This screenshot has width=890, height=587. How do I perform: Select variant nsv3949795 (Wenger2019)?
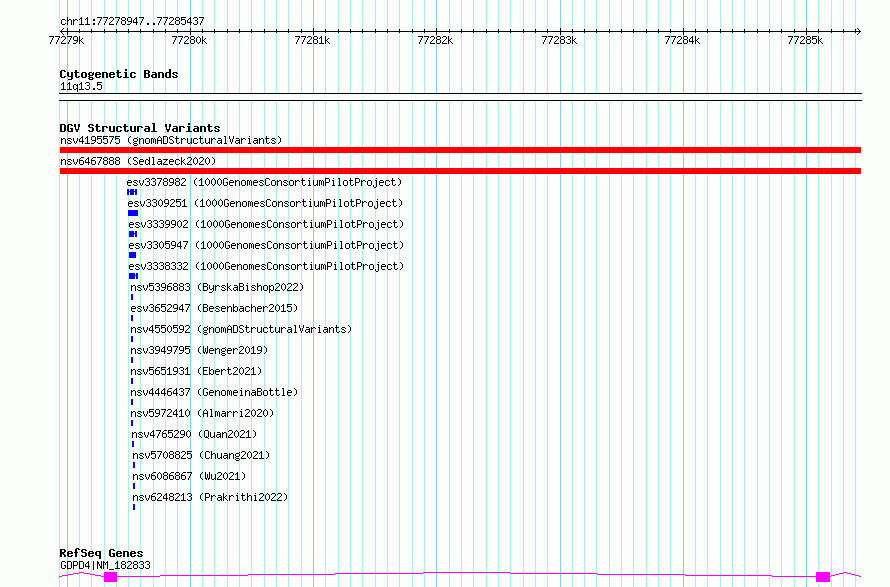click(x=199, y=350)
